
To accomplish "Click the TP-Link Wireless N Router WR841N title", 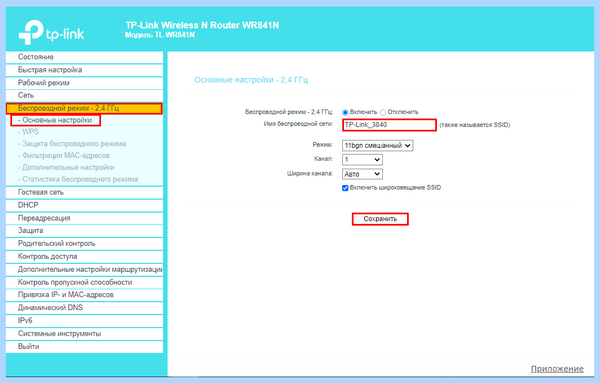I will coord(202,25).
